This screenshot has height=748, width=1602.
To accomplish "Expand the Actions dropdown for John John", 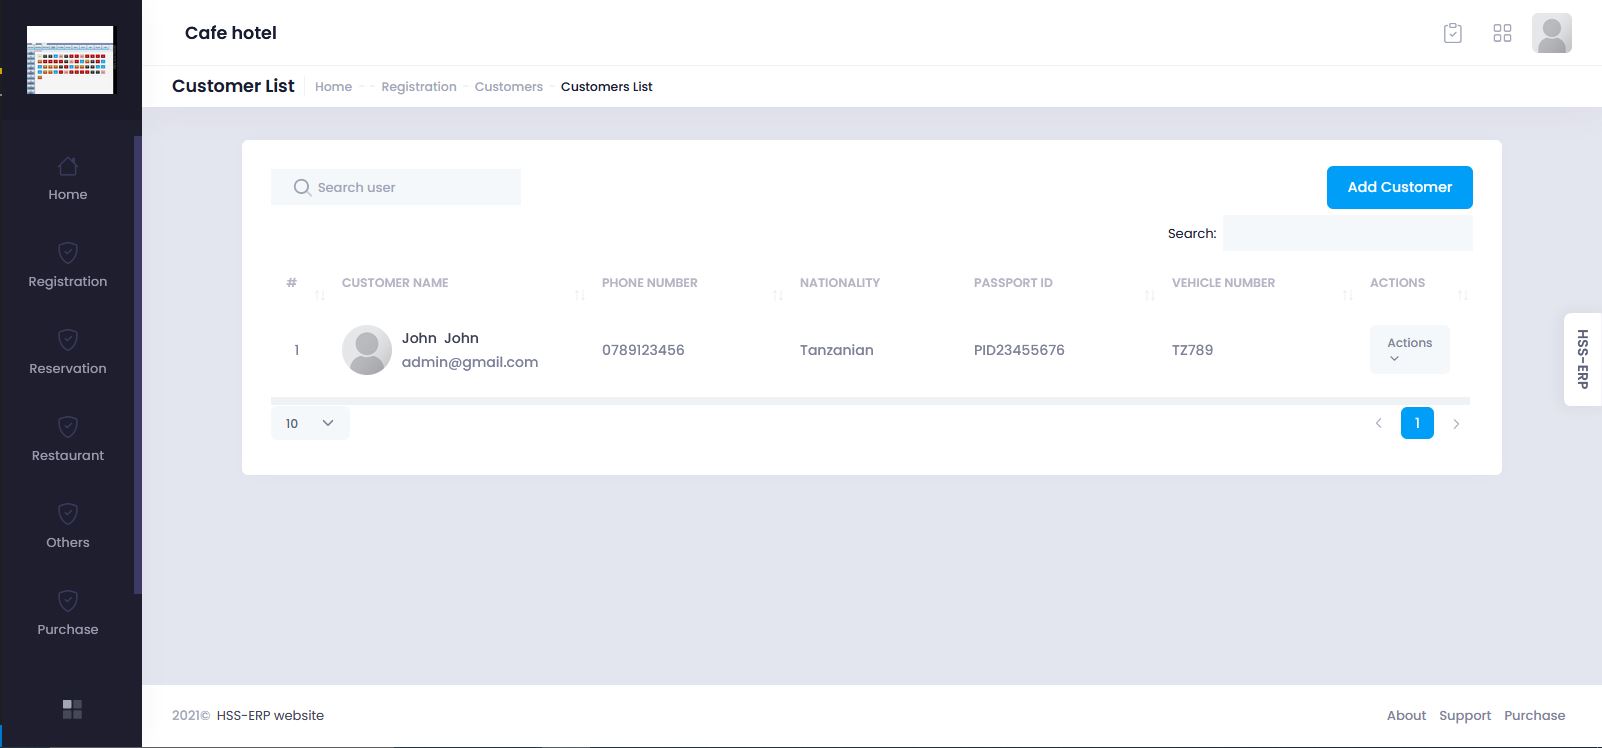I will point(1409,349).
